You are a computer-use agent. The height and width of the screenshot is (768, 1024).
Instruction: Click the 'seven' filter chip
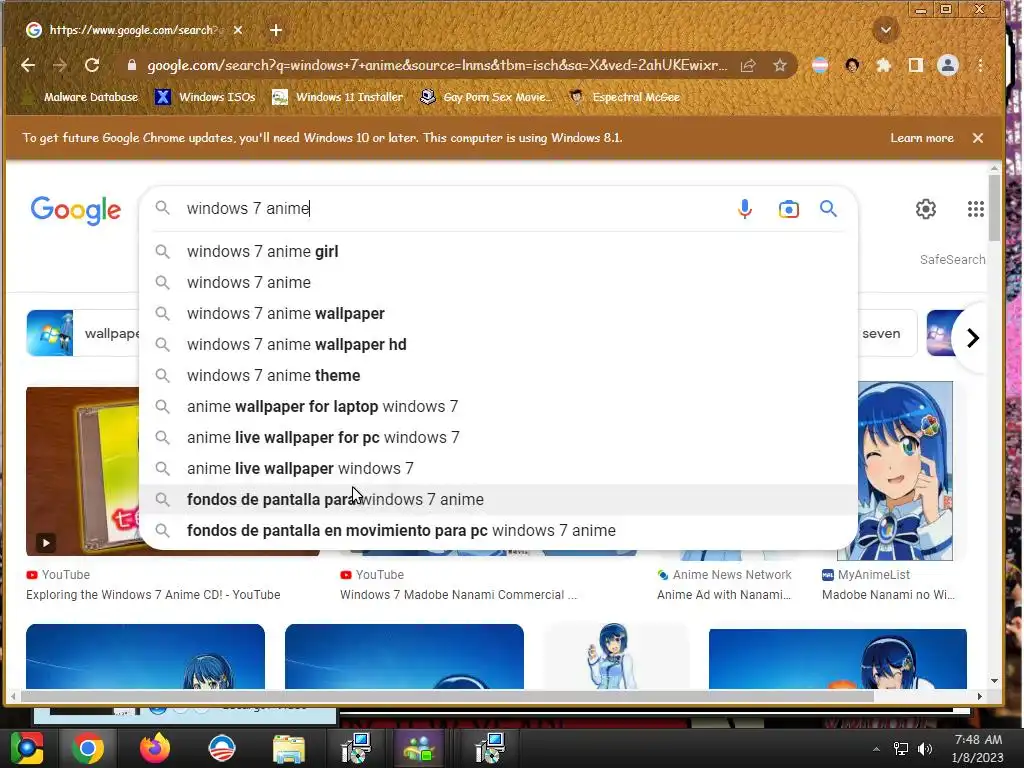pos(887,333)
